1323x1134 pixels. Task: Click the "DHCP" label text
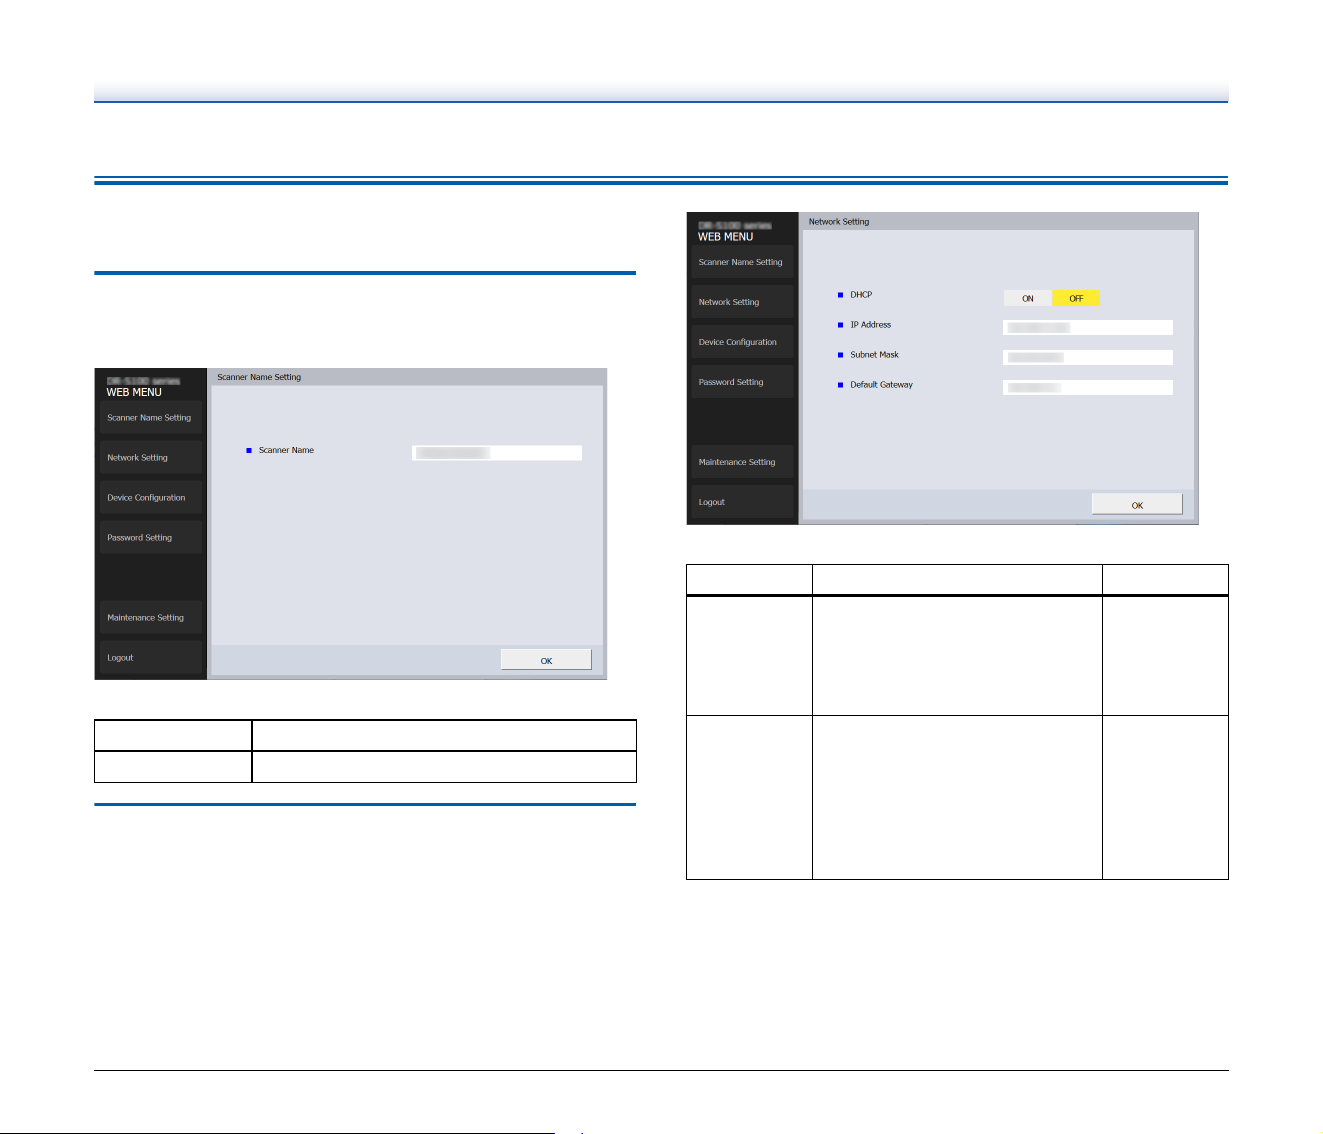click(x=861, y=295)
